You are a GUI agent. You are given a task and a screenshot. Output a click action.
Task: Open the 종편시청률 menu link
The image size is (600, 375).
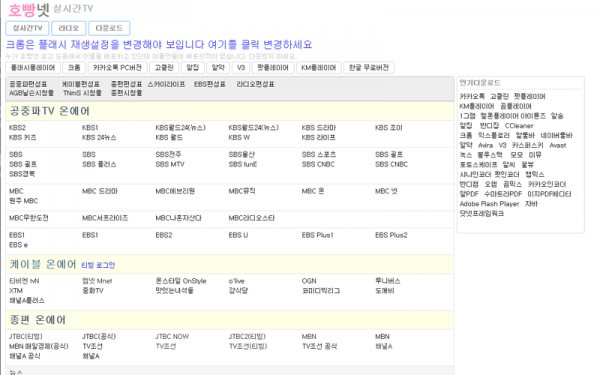coord(126,93)
